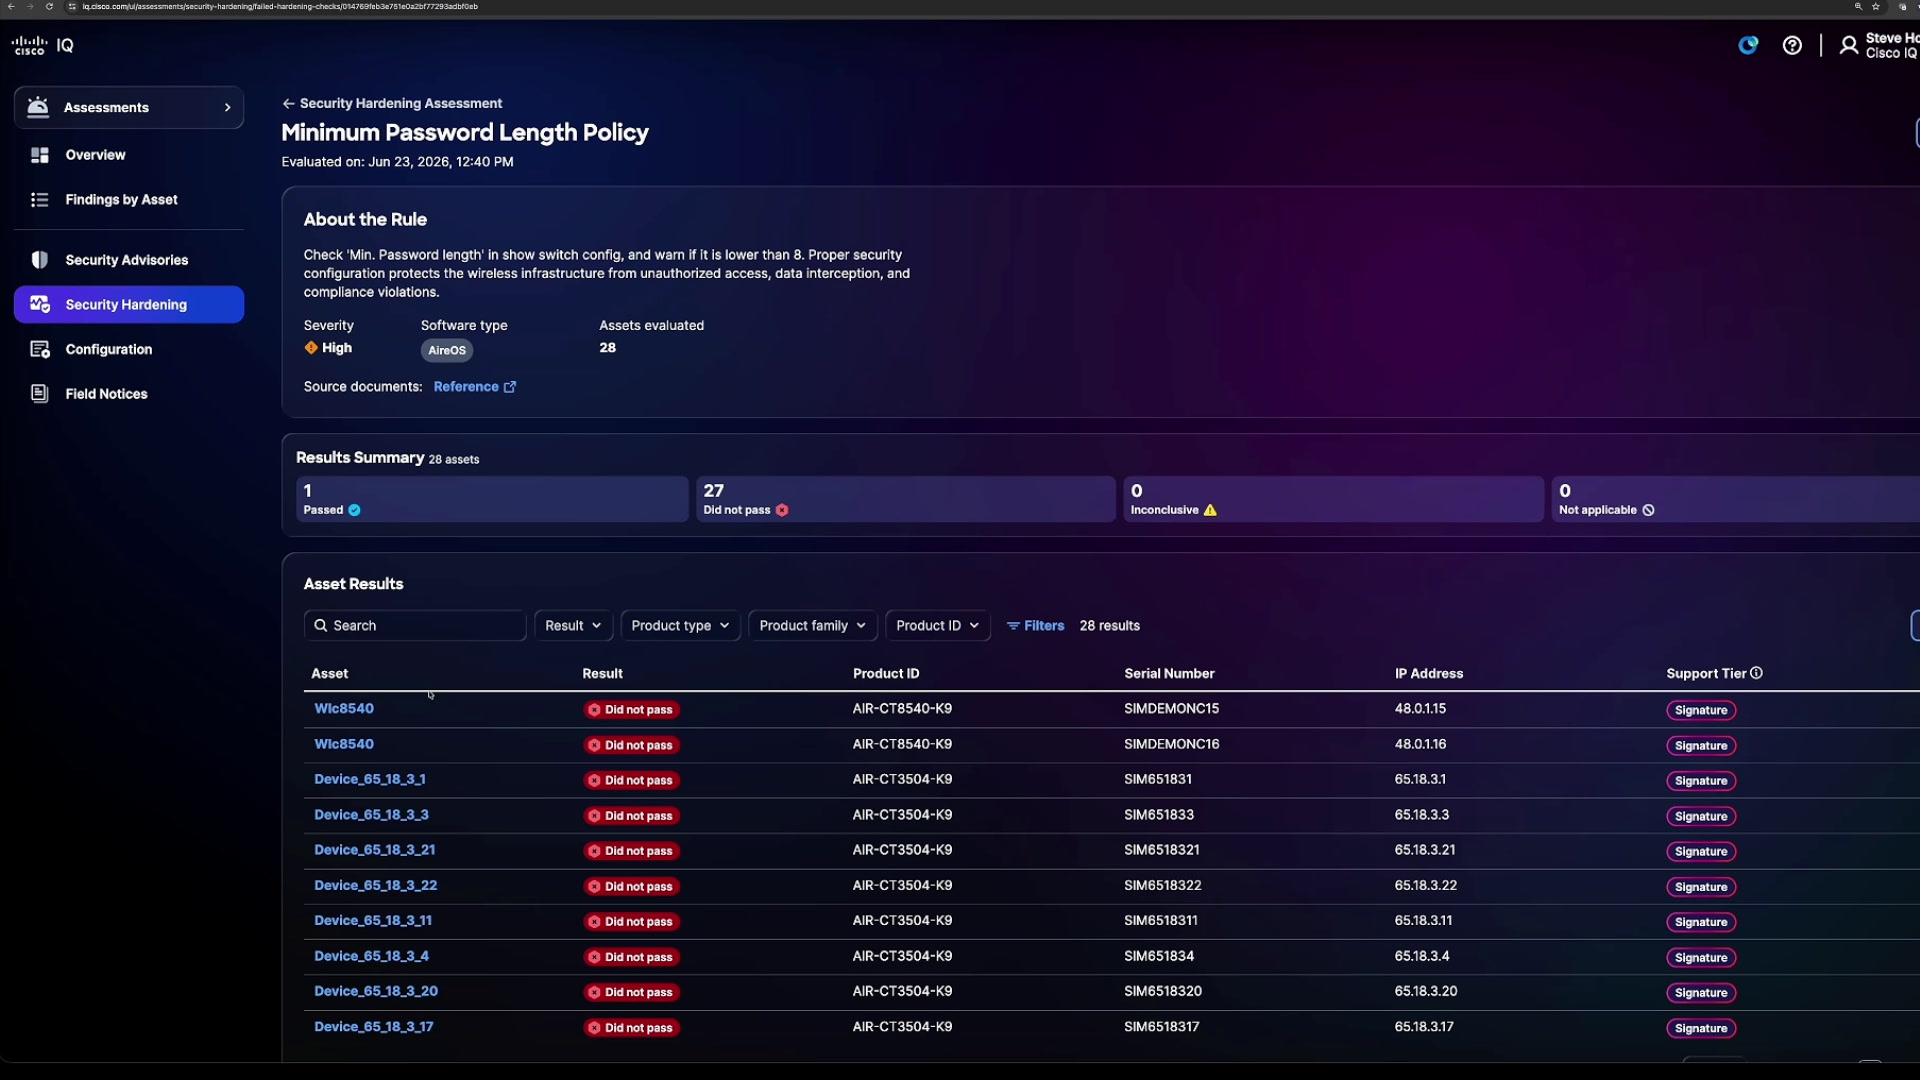Image resolution: width=1920 pixels, height=1080 pixels.
Task: Open Security Advisories section
Action: click(x=127, y=260)
